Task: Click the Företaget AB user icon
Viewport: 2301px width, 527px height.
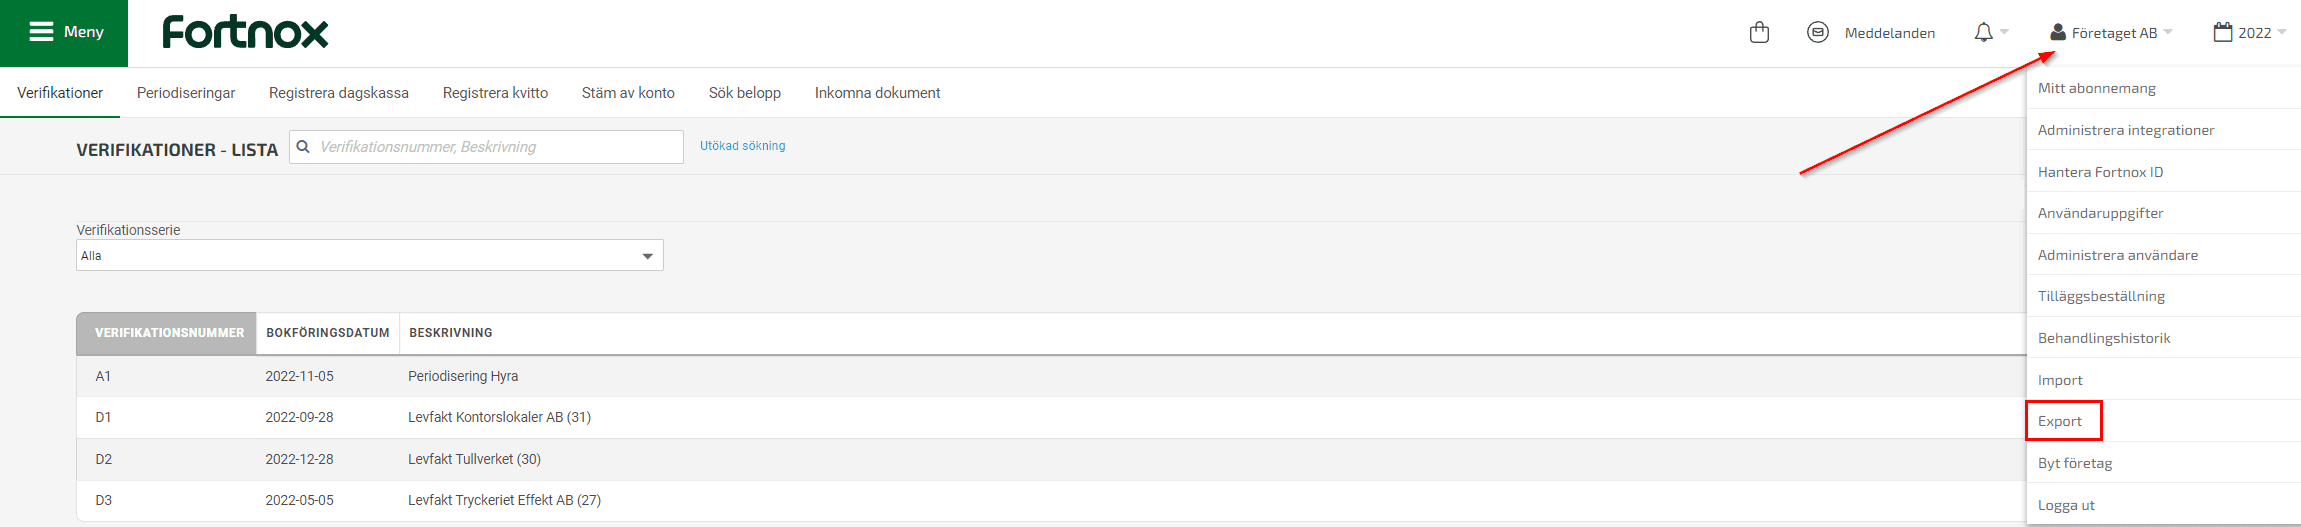Action: (x=2057, y=33)
